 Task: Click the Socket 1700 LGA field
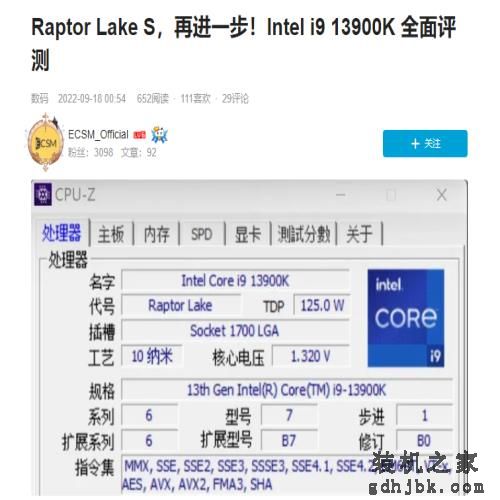point(235,331)
